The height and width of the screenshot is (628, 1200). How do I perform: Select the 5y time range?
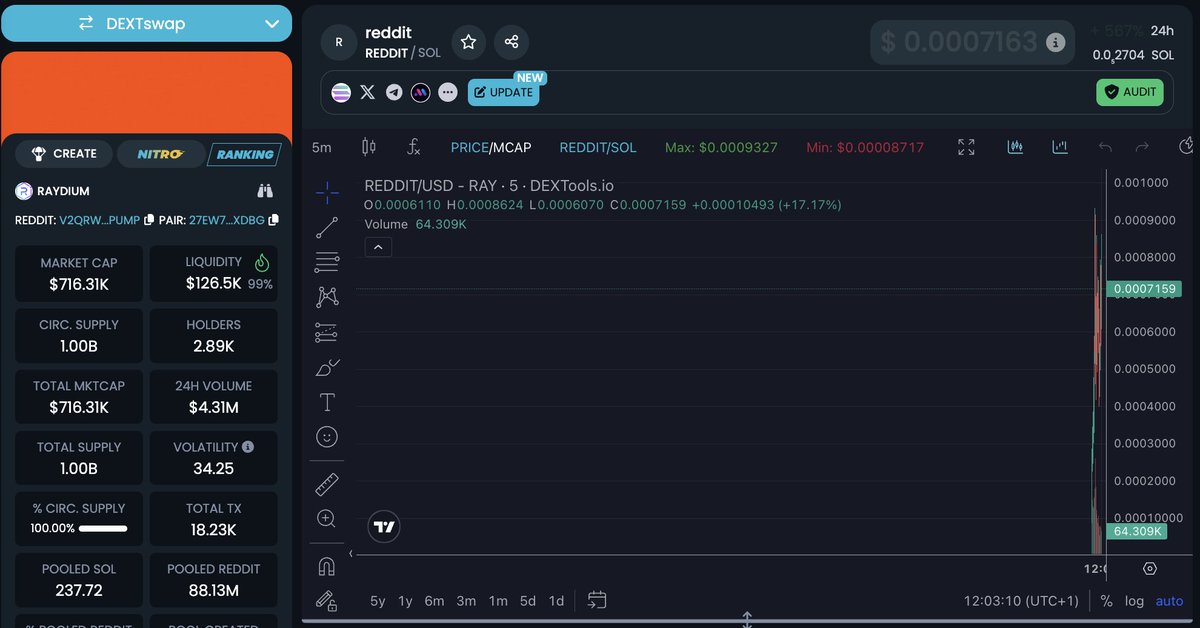(x=377, y=601)
